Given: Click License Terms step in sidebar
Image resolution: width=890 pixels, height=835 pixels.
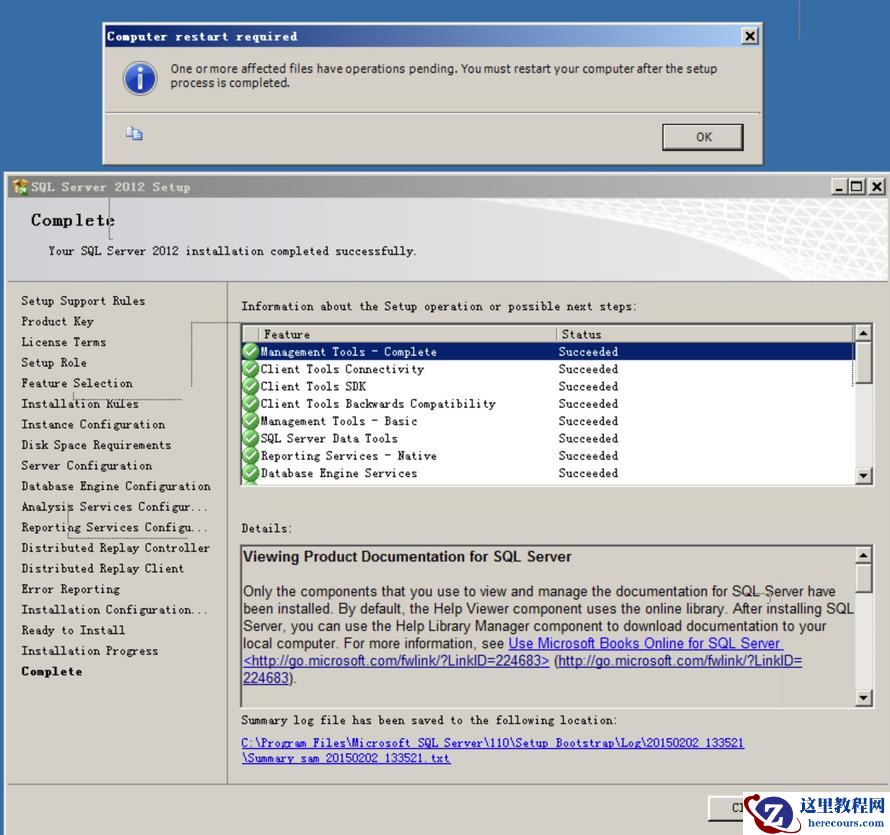Looking at the screenshot, I should click(x=64, y=342).
